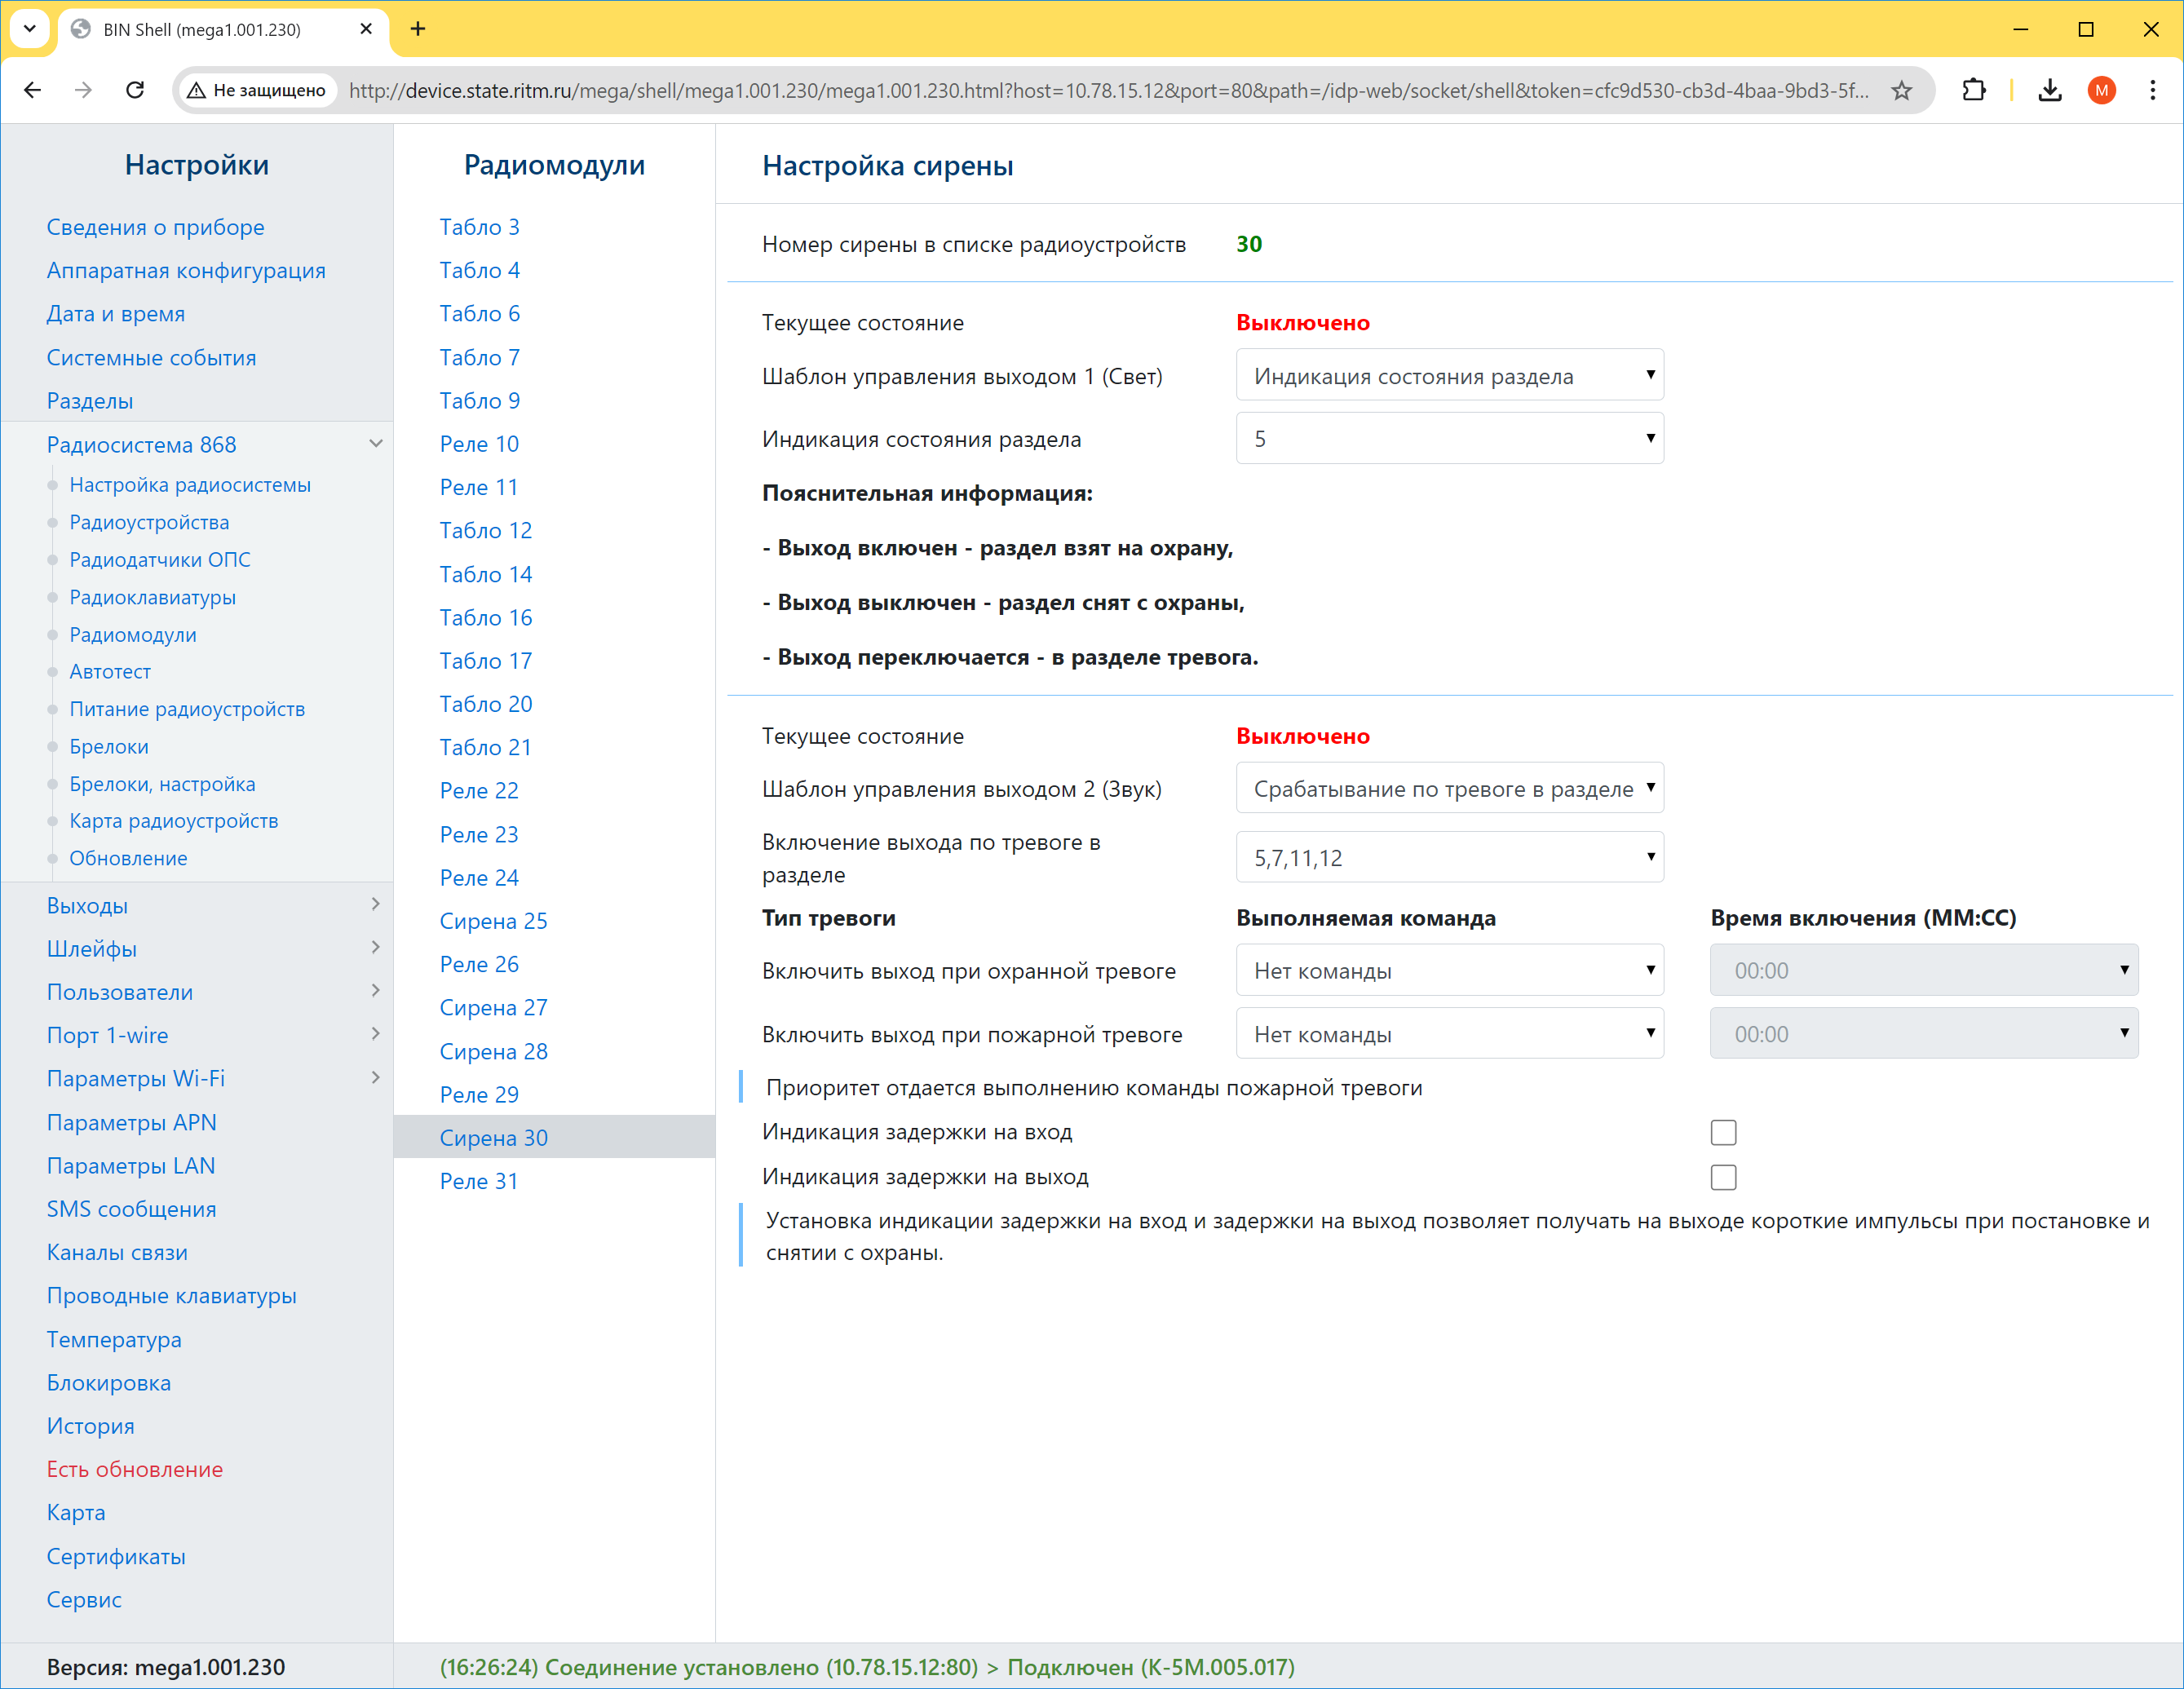Open the profile avatar M

point(2101,90)
